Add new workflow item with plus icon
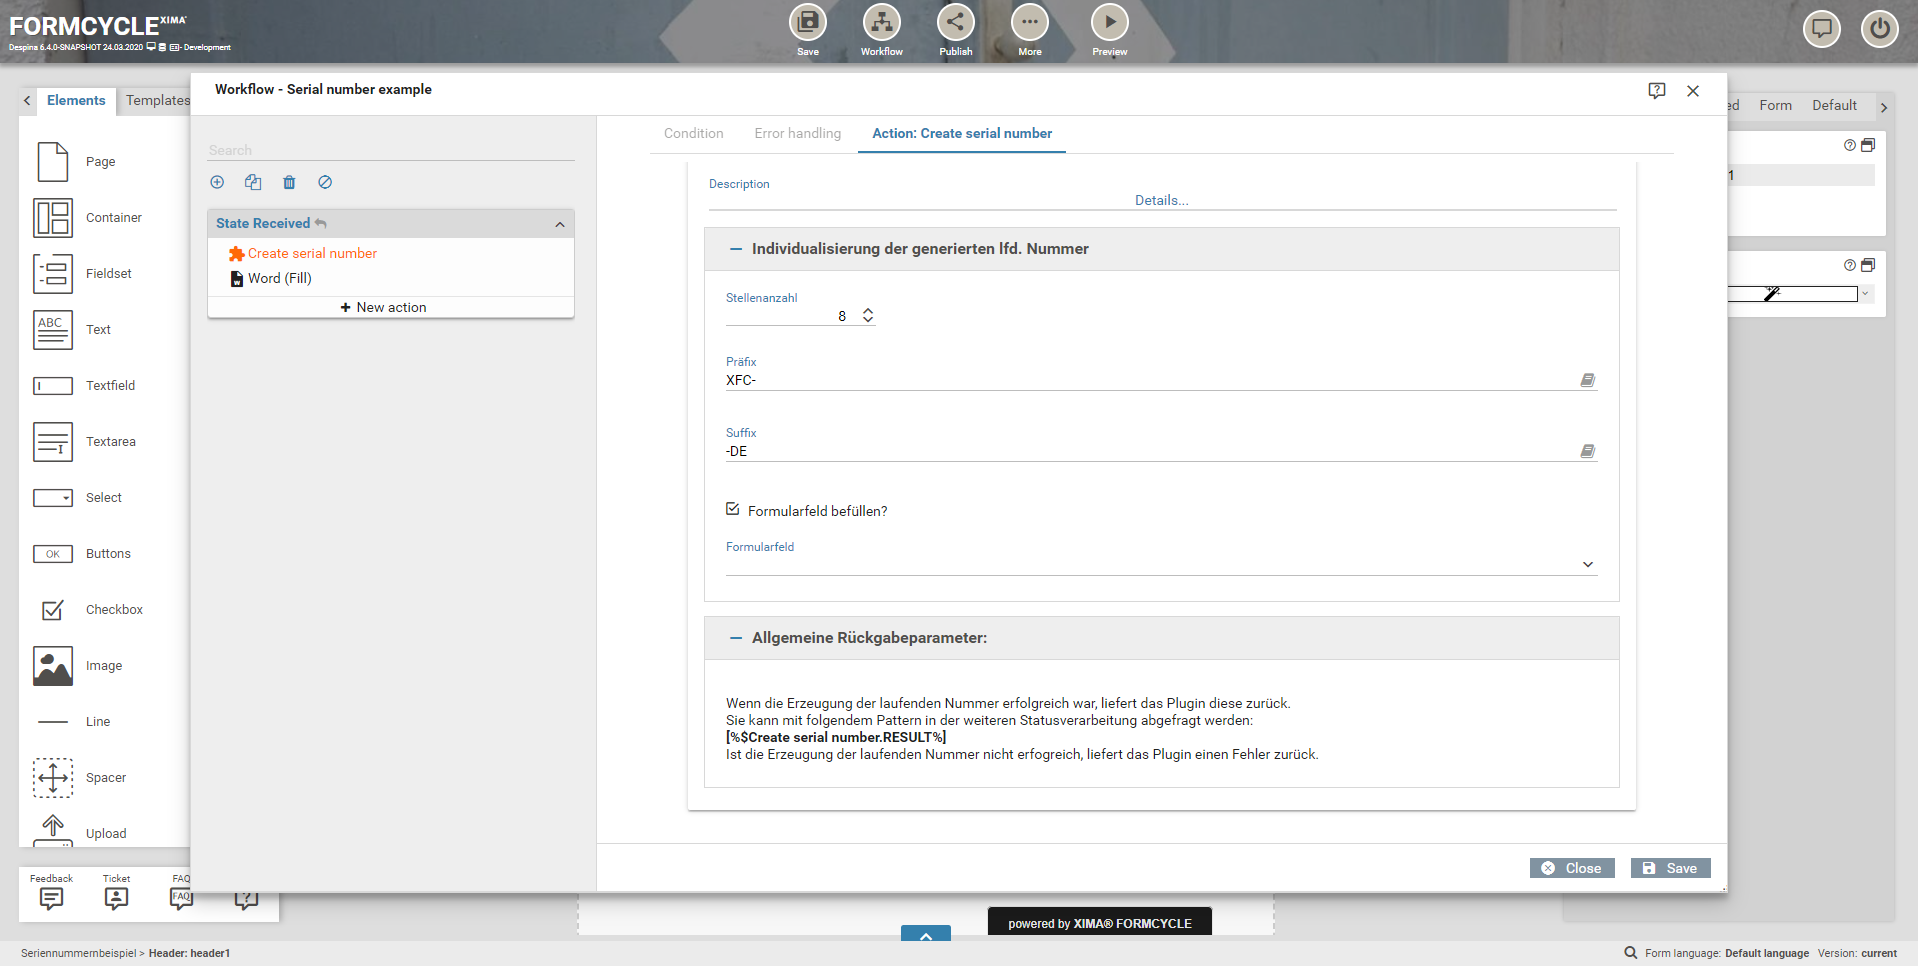This screenshot has width=1918, height=966. coord(217,182)
